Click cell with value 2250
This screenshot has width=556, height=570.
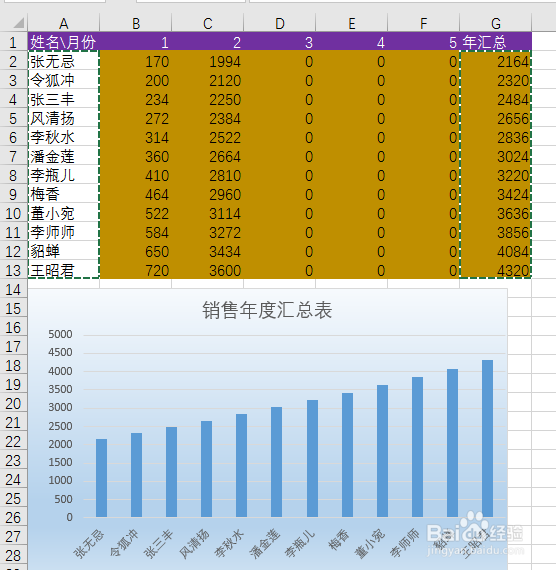208,99
